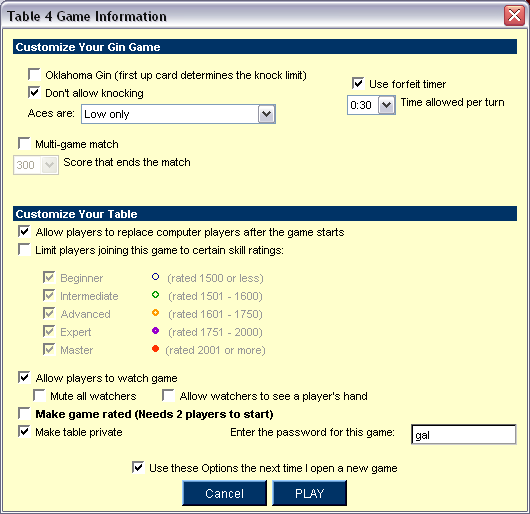Open the Score that ends the match dropdown

click(36, 165)
